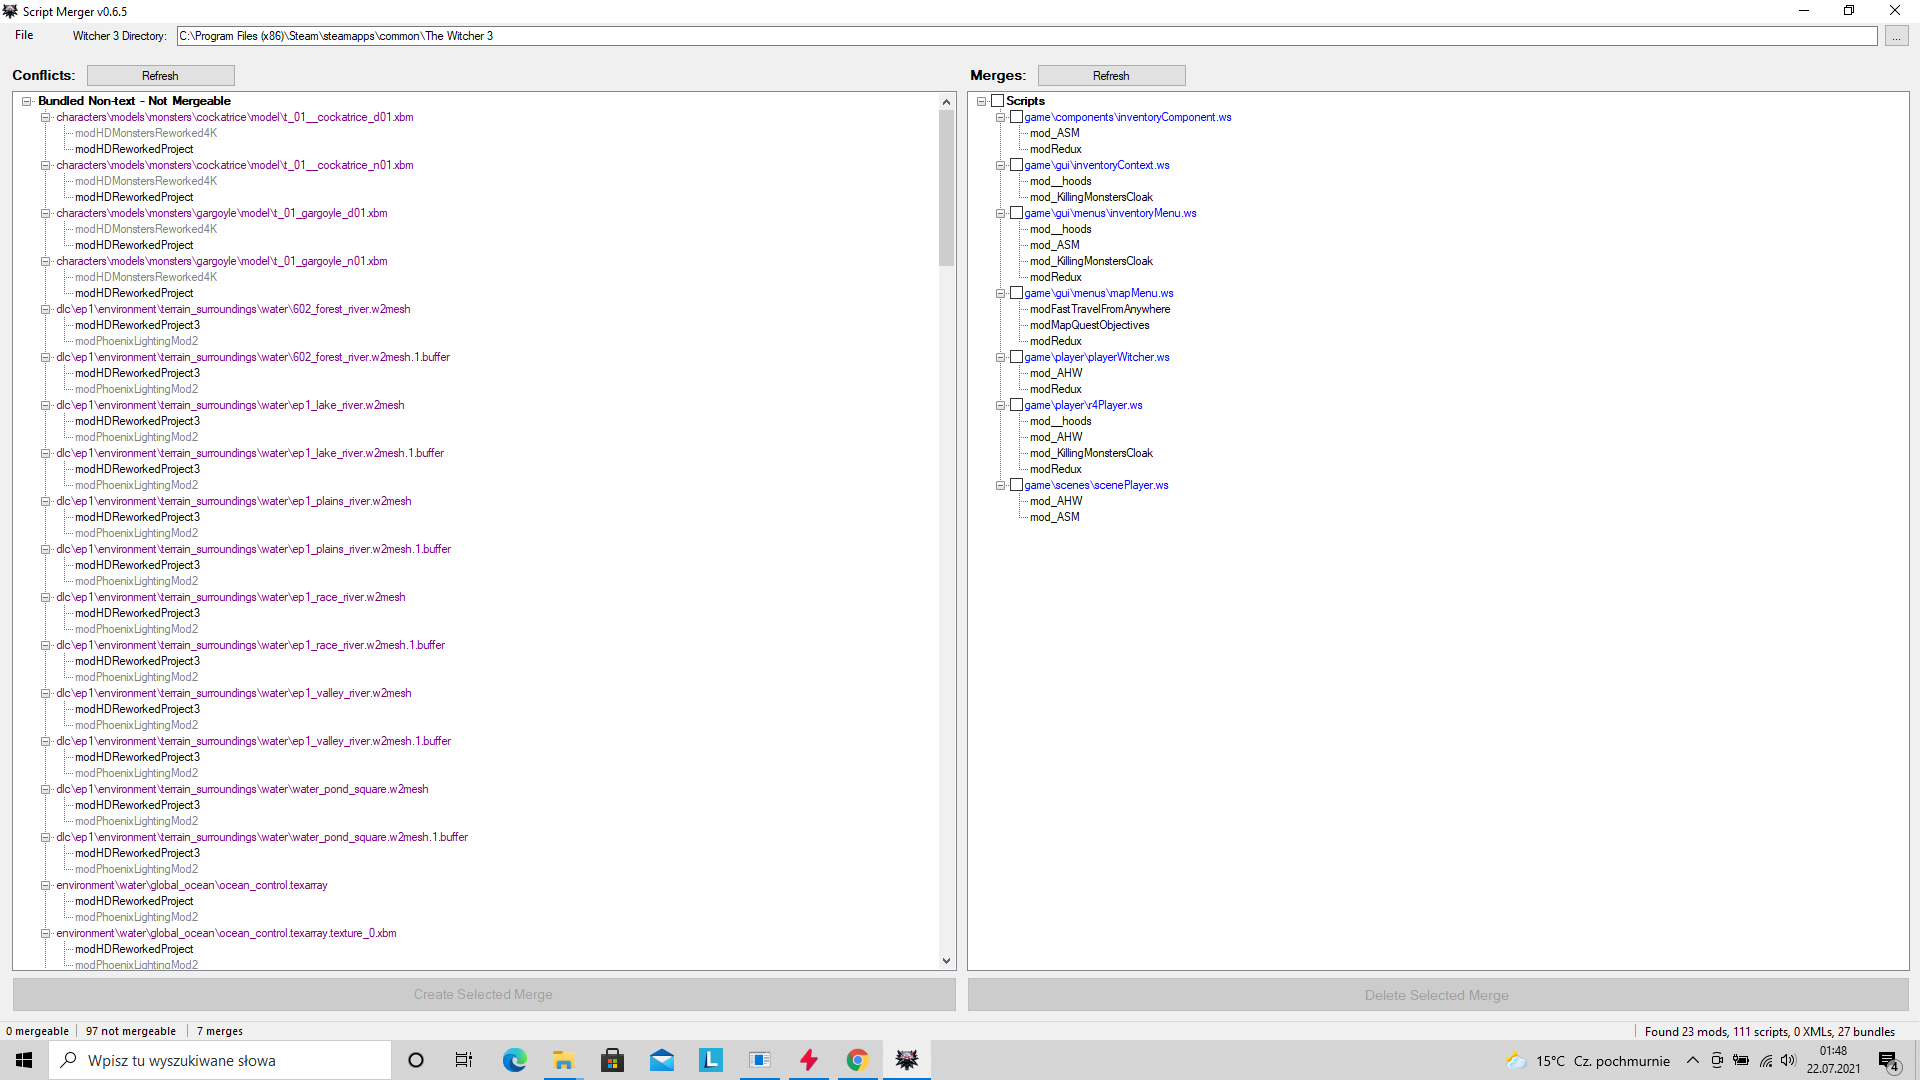Click the conflicts list scroll up arrow
Screen dimensions: 1920x1080
946,102
